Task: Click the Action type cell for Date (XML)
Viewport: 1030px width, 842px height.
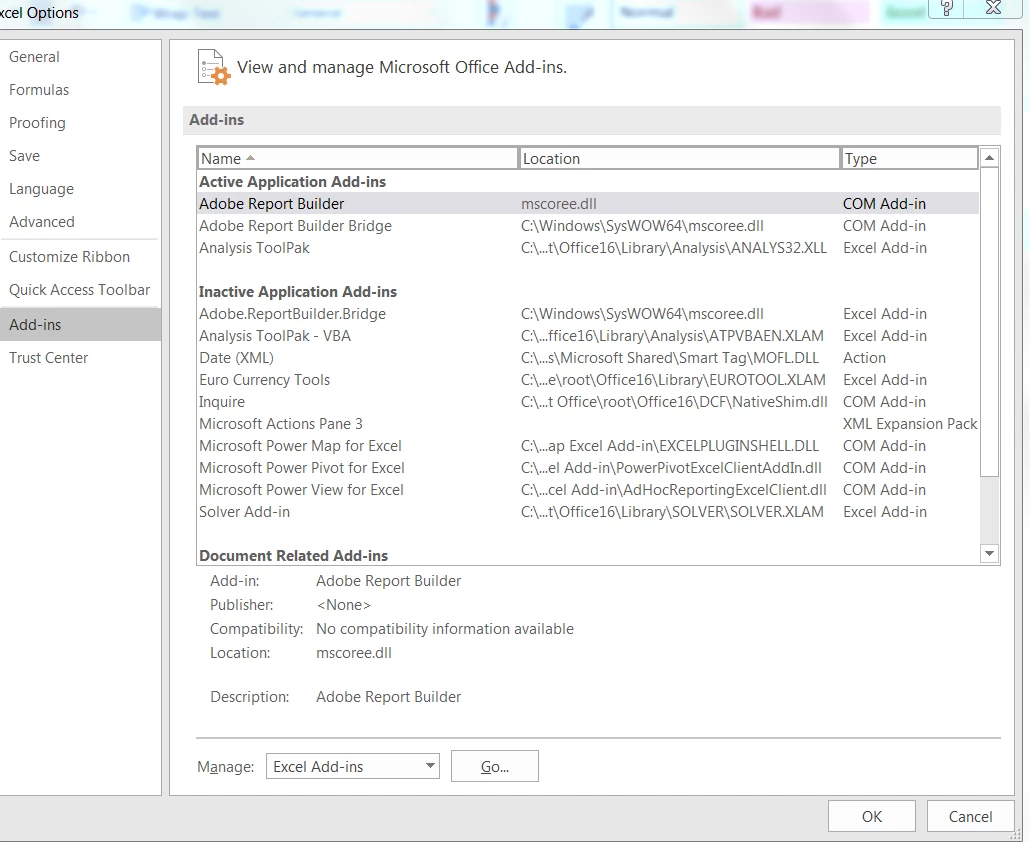Action: [x=864, y=358]
